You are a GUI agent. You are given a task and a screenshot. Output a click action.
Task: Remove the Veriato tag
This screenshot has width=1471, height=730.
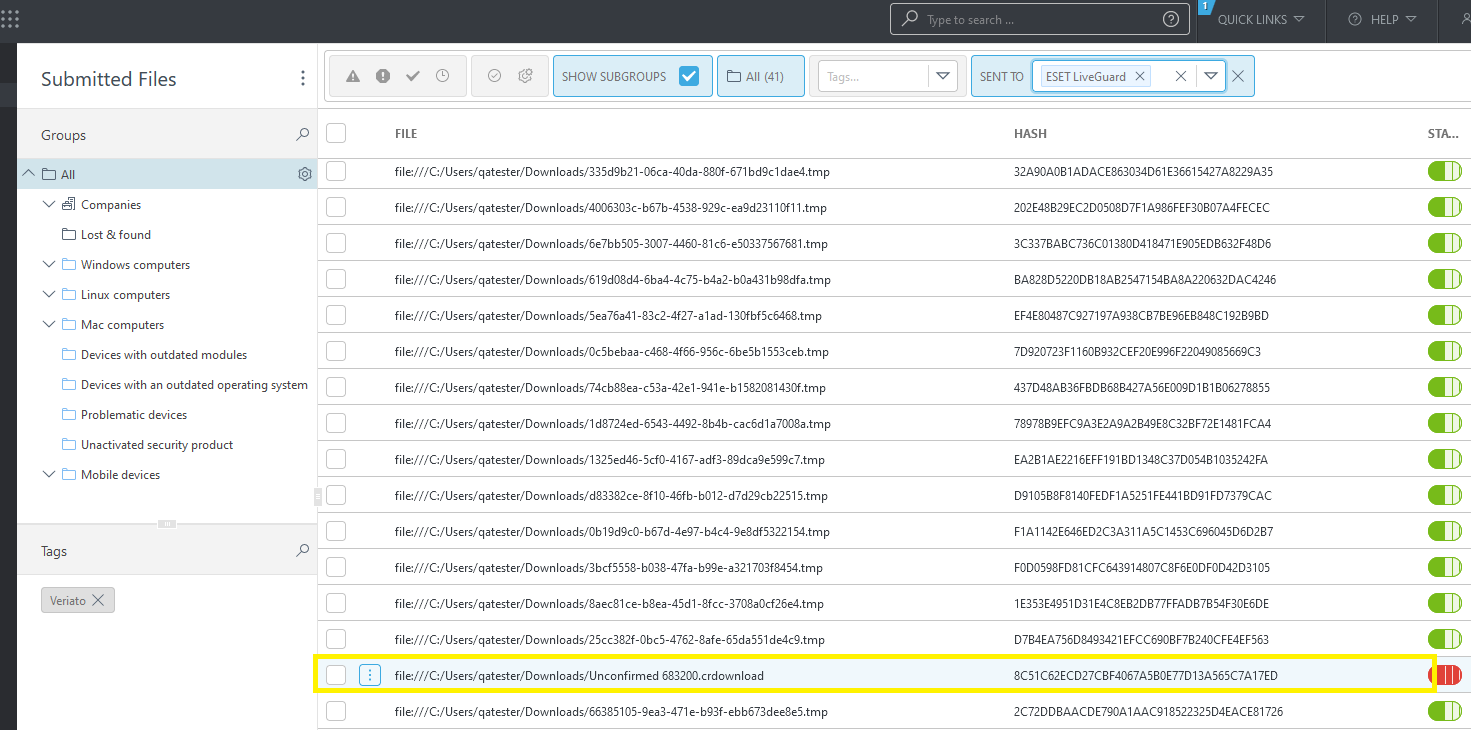pos(98,600)
